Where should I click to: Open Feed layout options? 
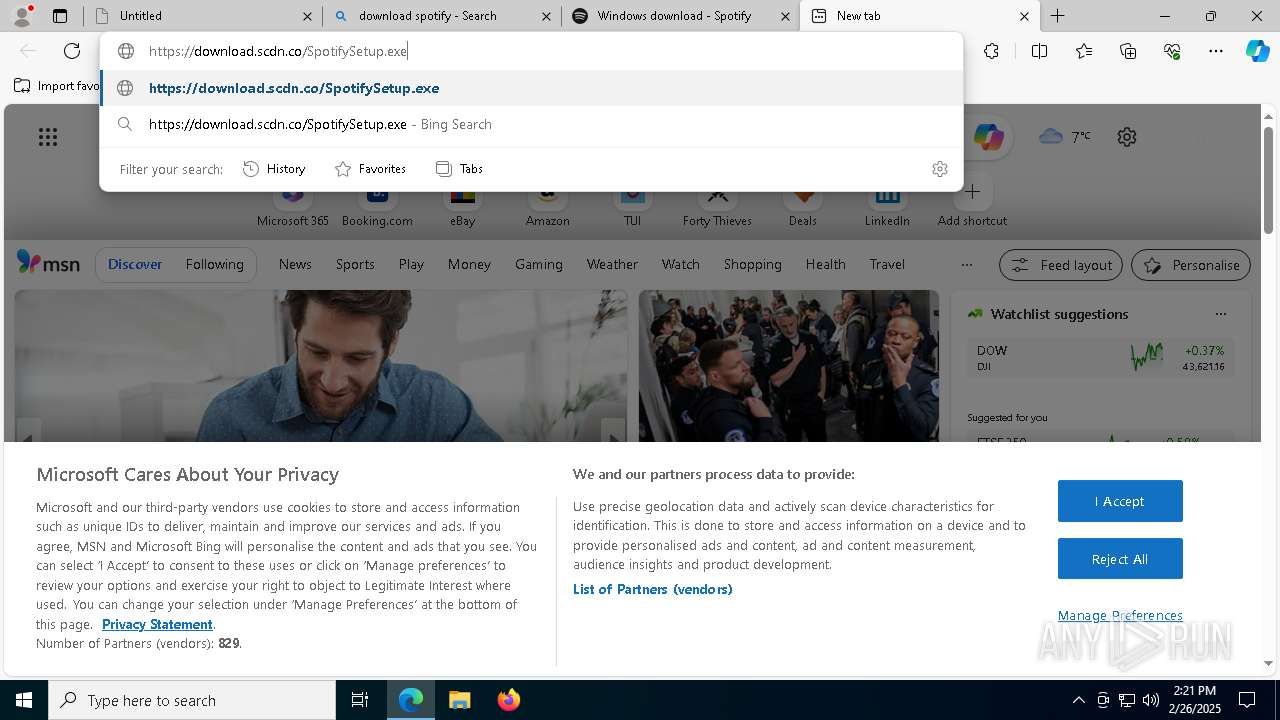[x=1061, y=265]
